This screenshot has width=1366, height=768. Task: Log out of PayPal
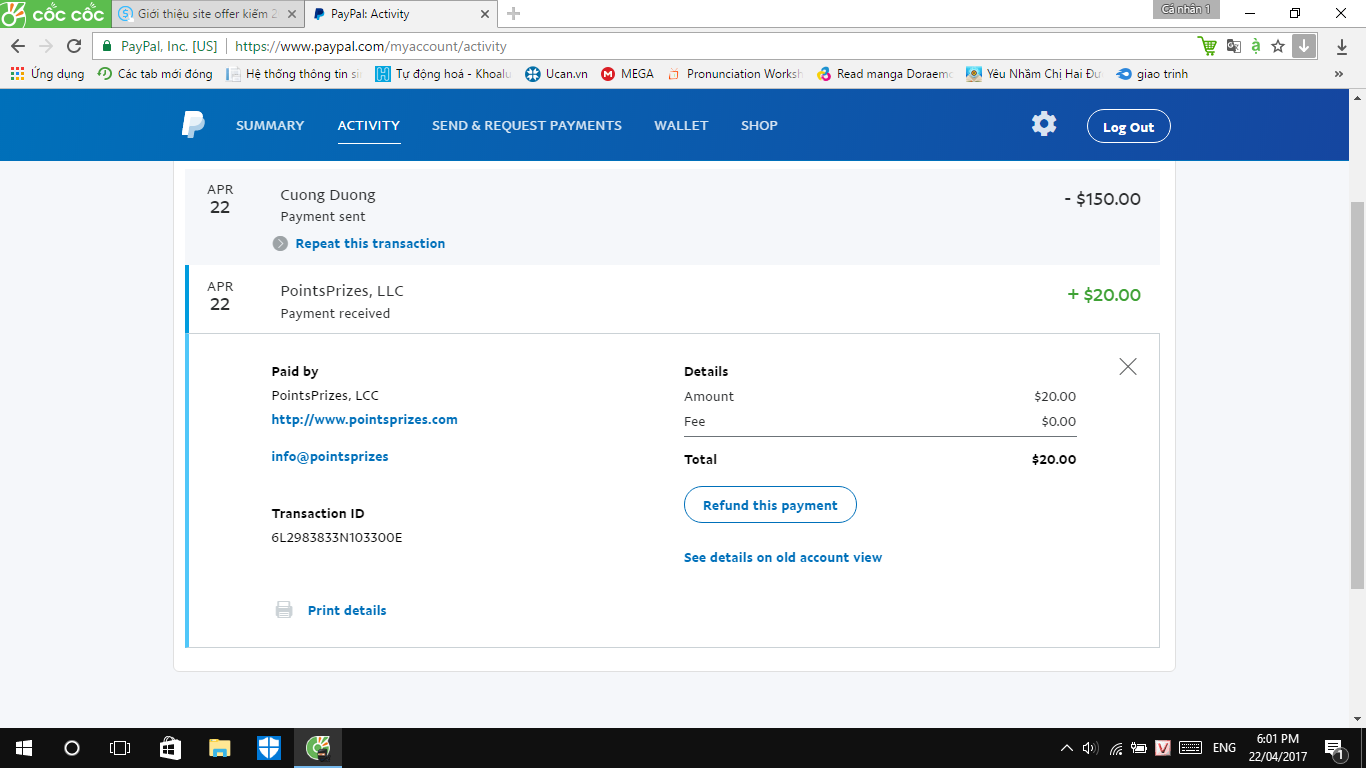coord(1128,127)
